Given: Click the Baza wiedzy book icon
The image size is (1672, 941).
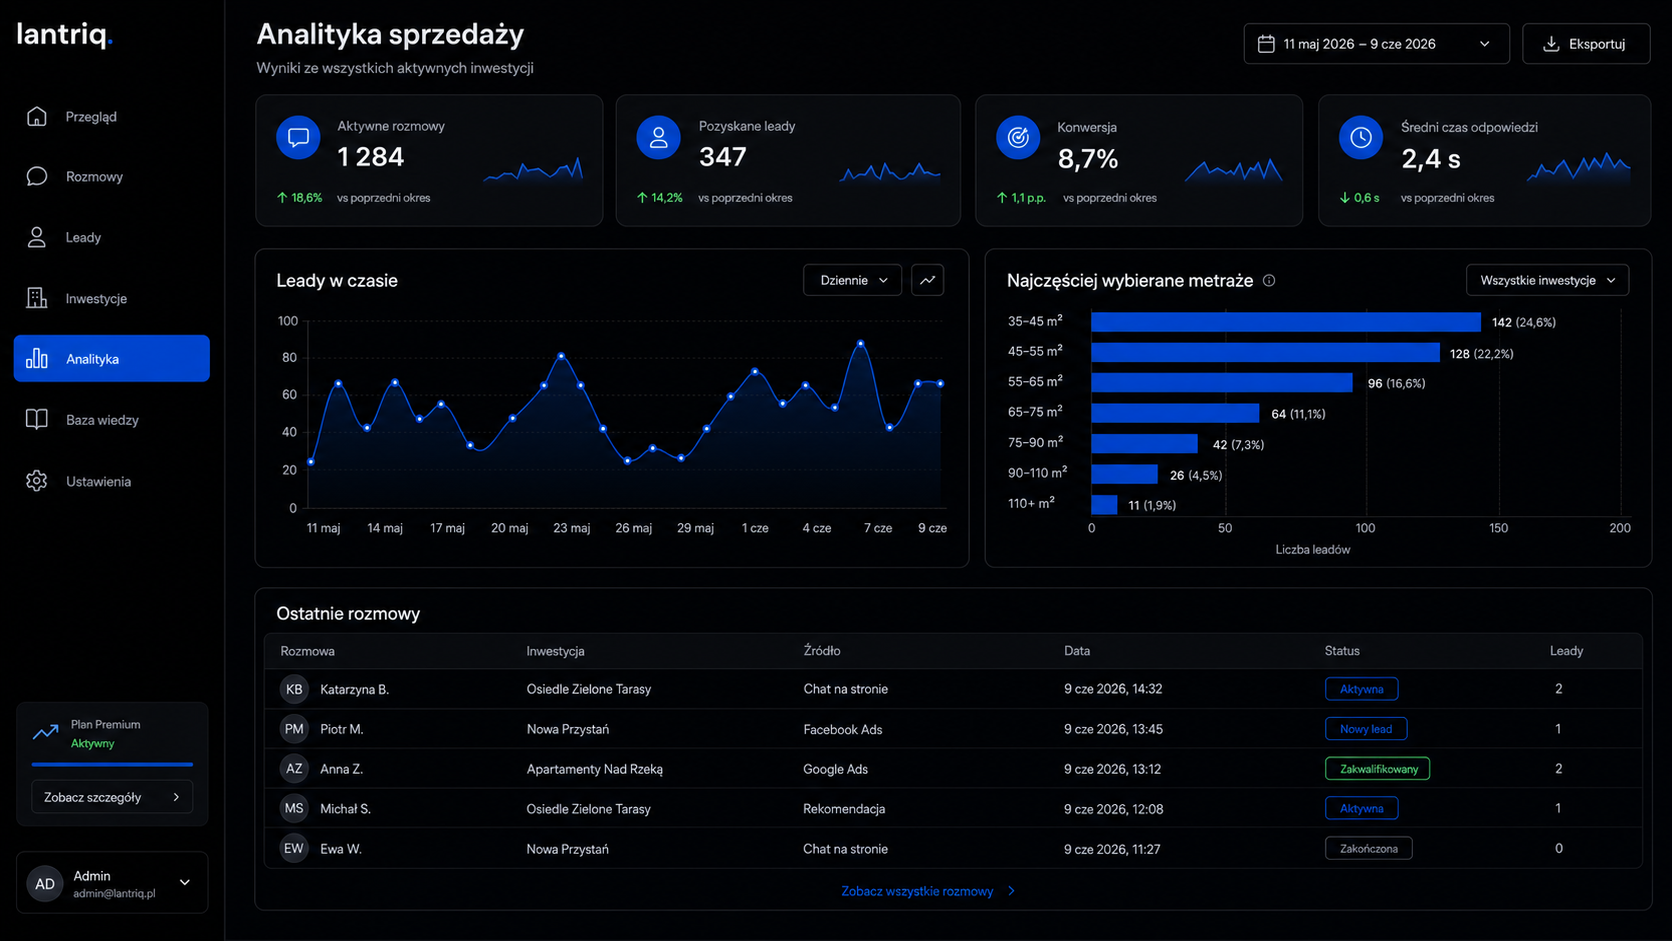Looking at the screenshot, I should pos(37,420).
